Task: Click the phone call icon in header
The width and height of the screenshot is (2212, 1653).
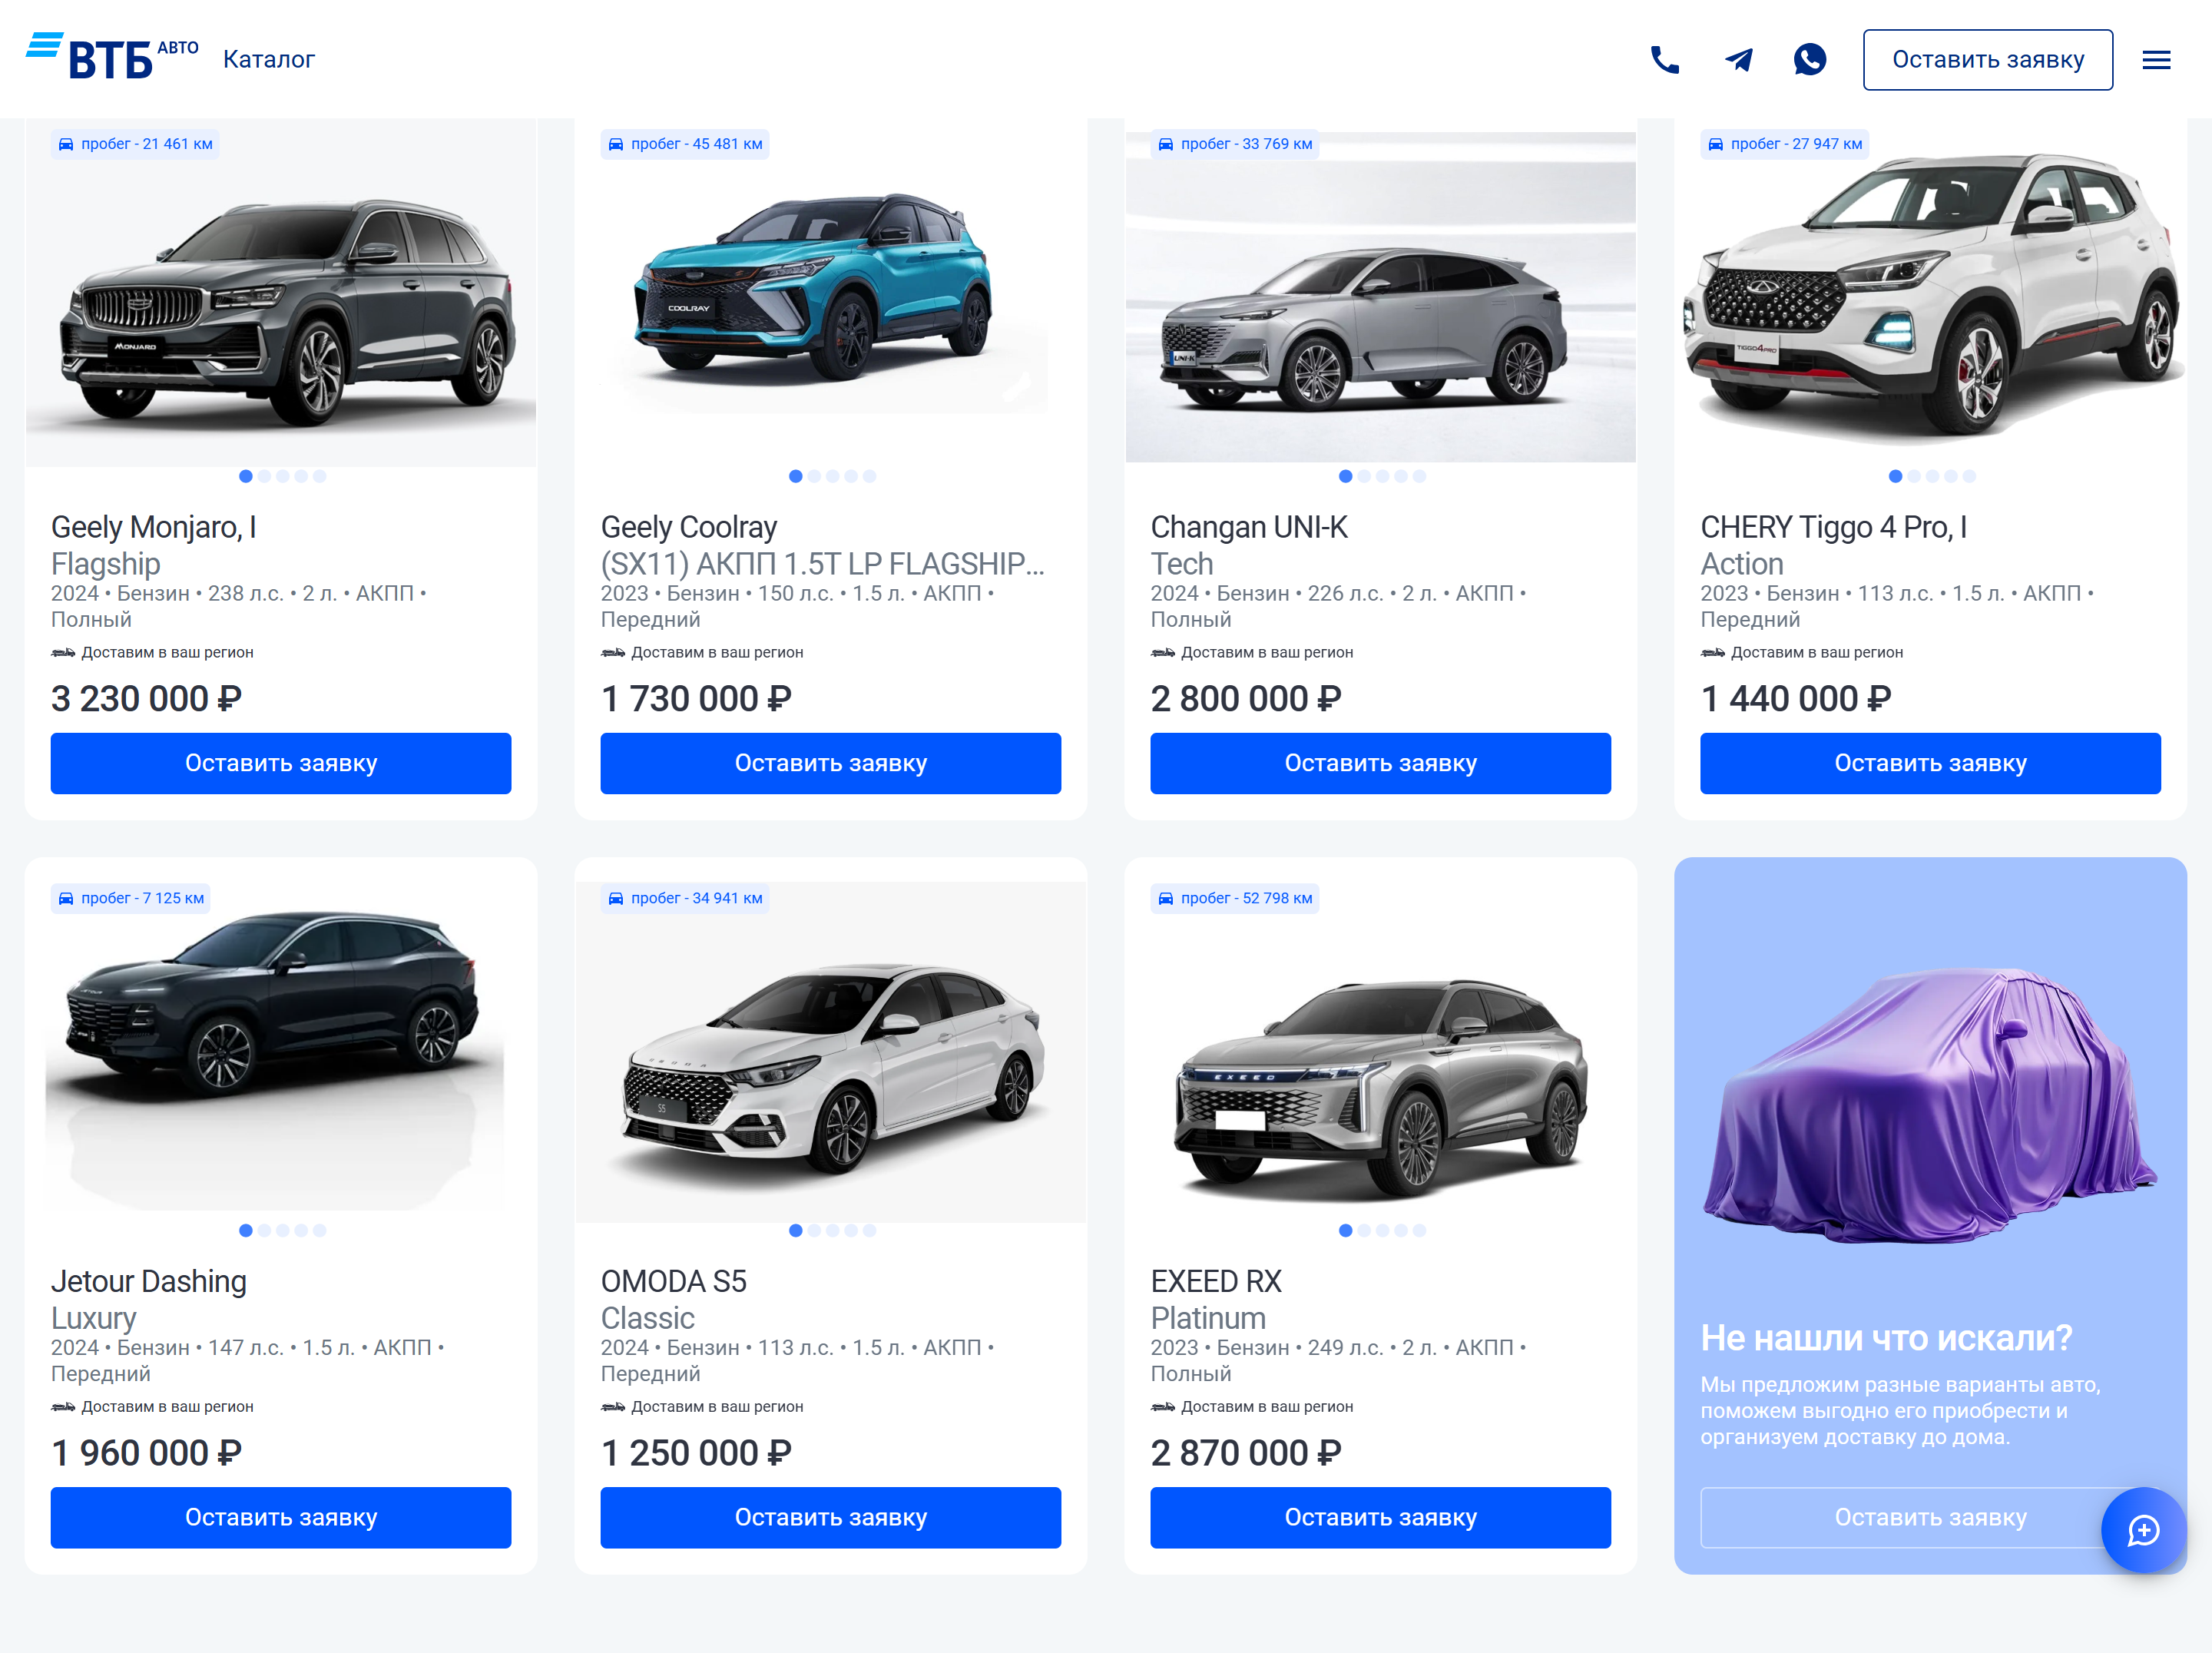Action: [1664, 60]
